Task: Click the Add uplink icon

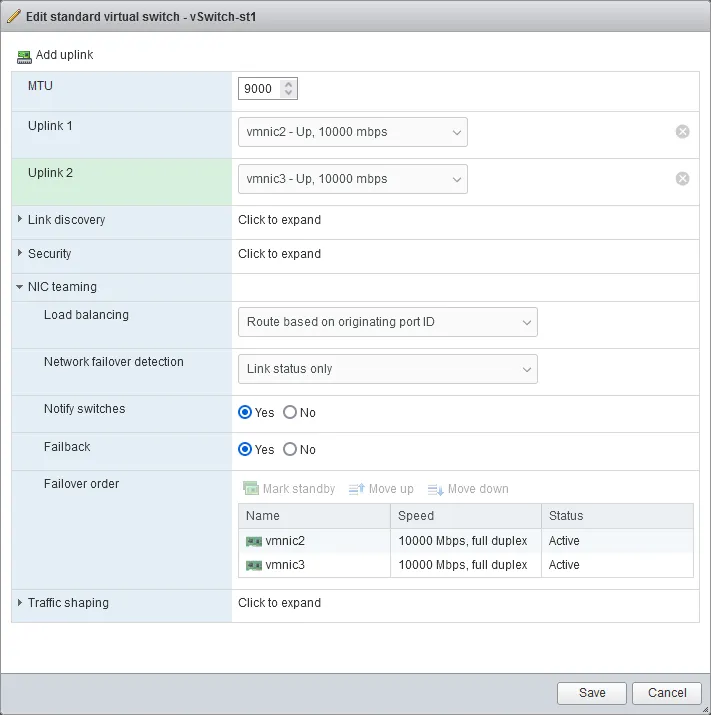Action: point(24,55)
